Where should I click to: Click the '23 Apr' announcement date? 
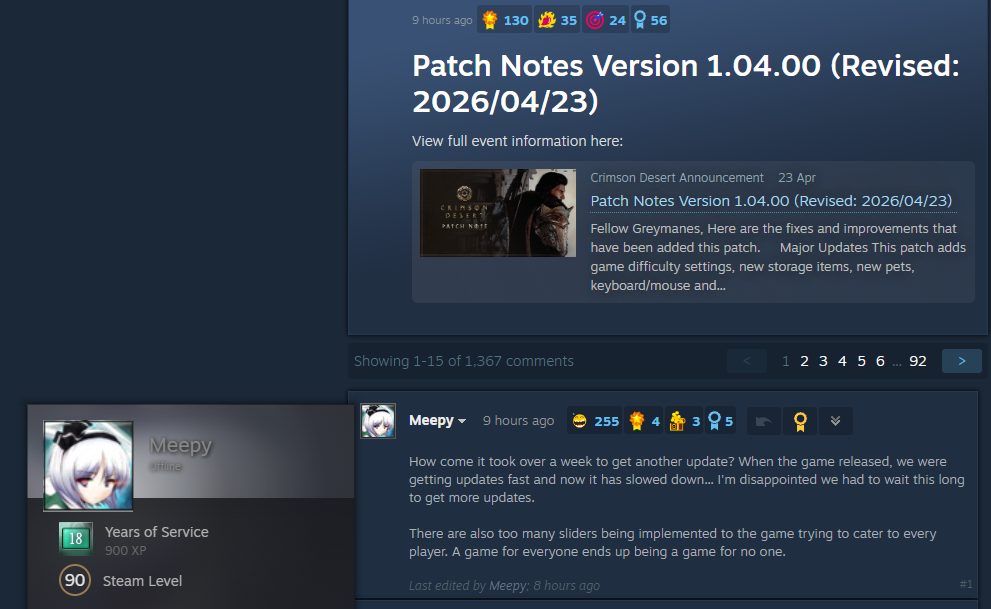click(x=796, y=178)
